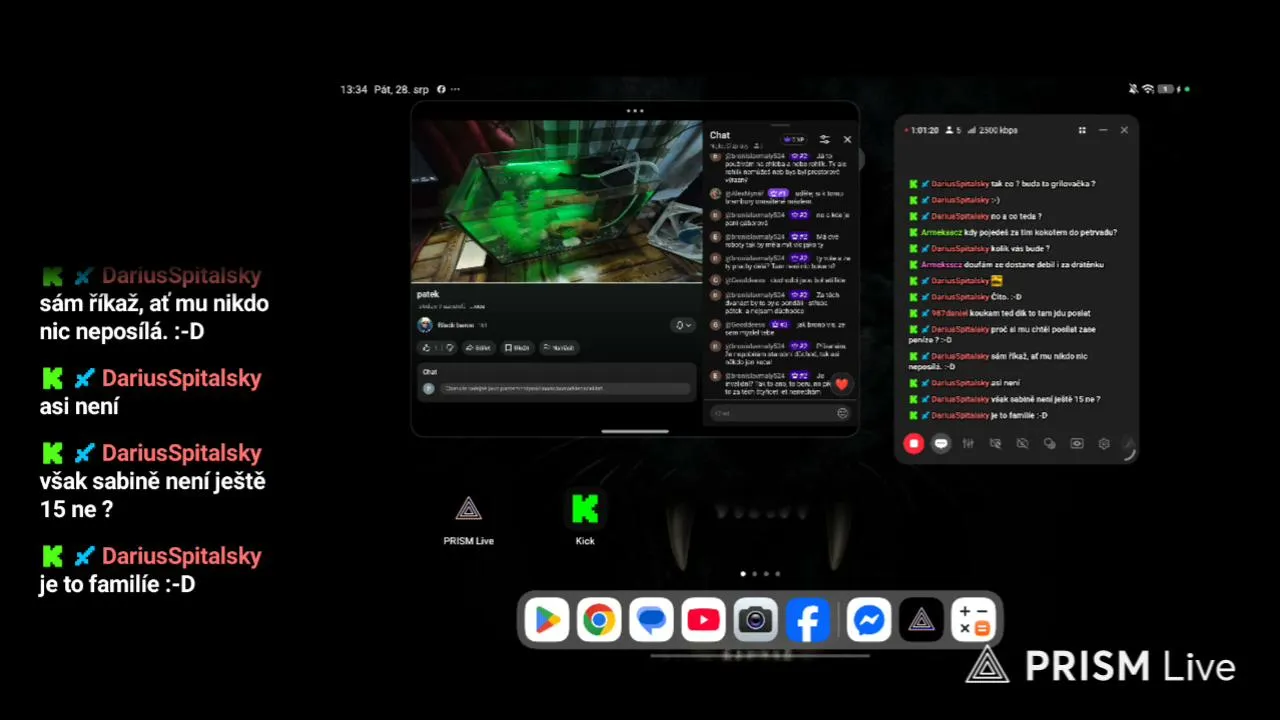This screenshot has width=1280, height=720.
Task: Launch the Calculator from the dock
Action: 973,621
